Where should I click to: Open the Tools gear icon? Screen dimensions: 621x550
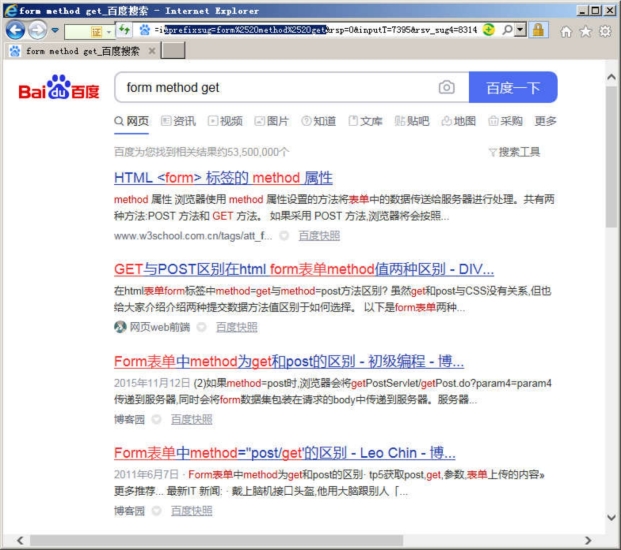tap(605, 31)
